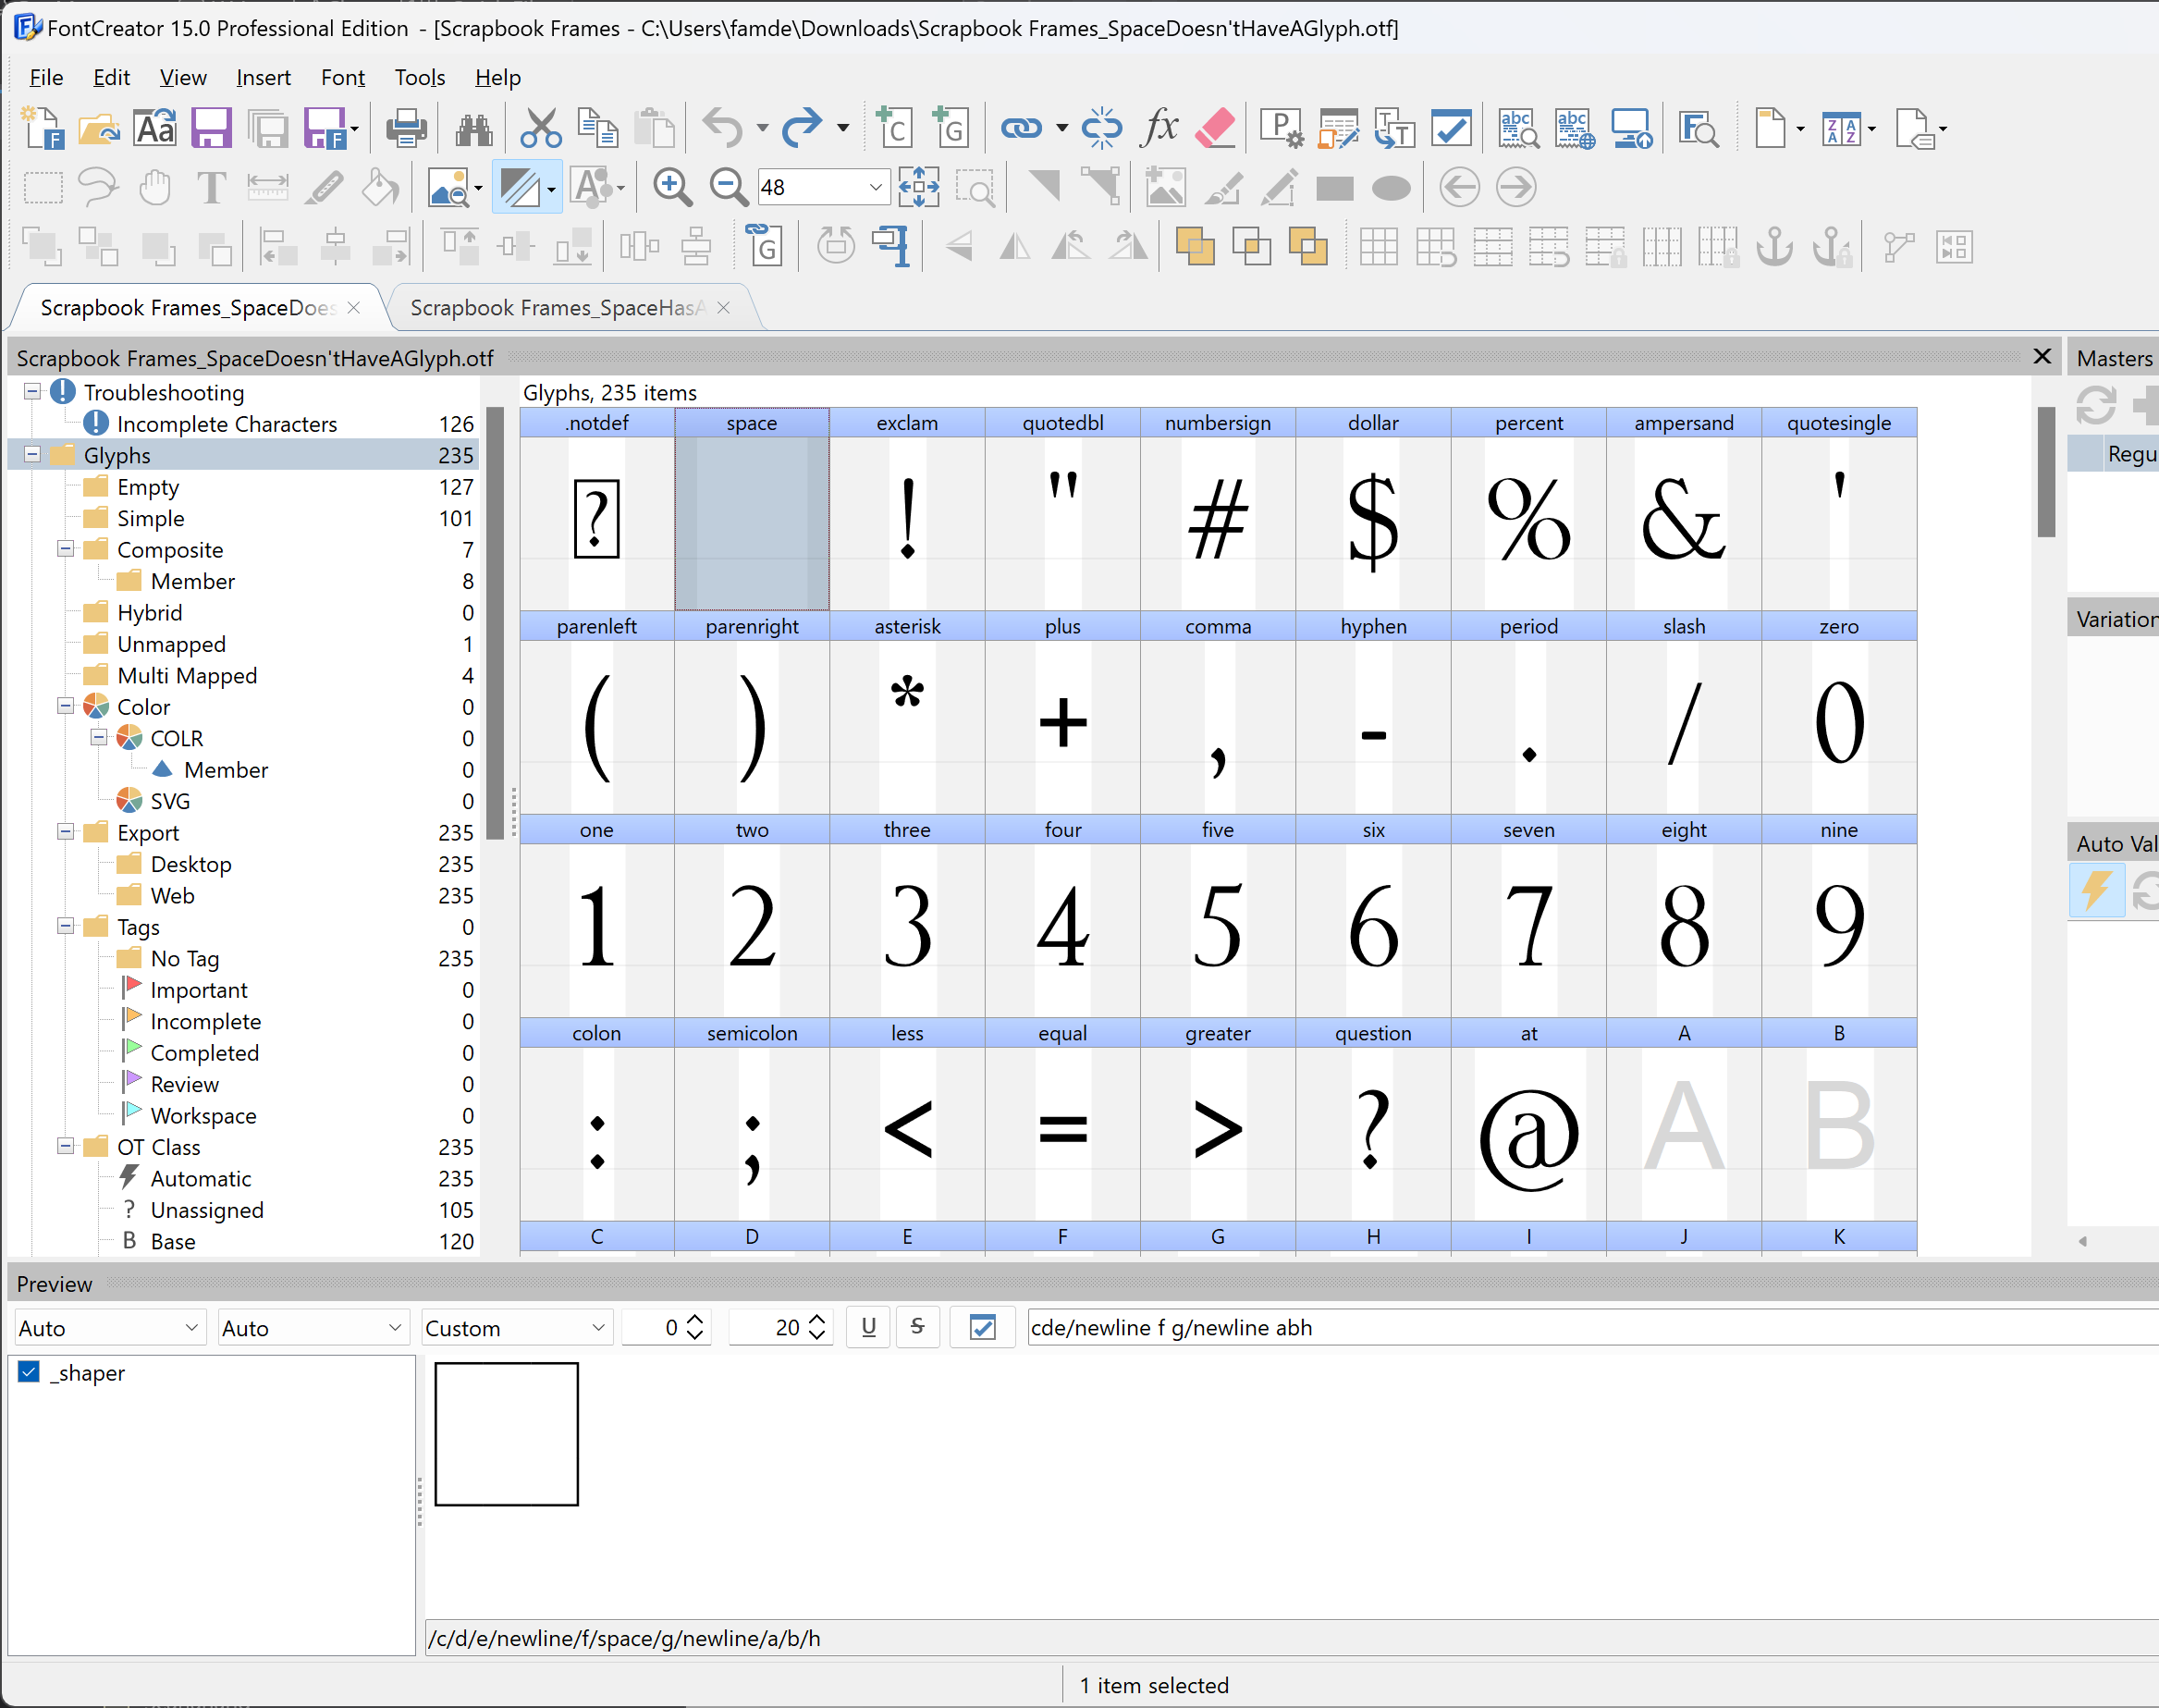Open the first Auto dropdown in Preview
This screenshot has width=2159, height=1708.
pyautogui.click(x=110, y=1327)
